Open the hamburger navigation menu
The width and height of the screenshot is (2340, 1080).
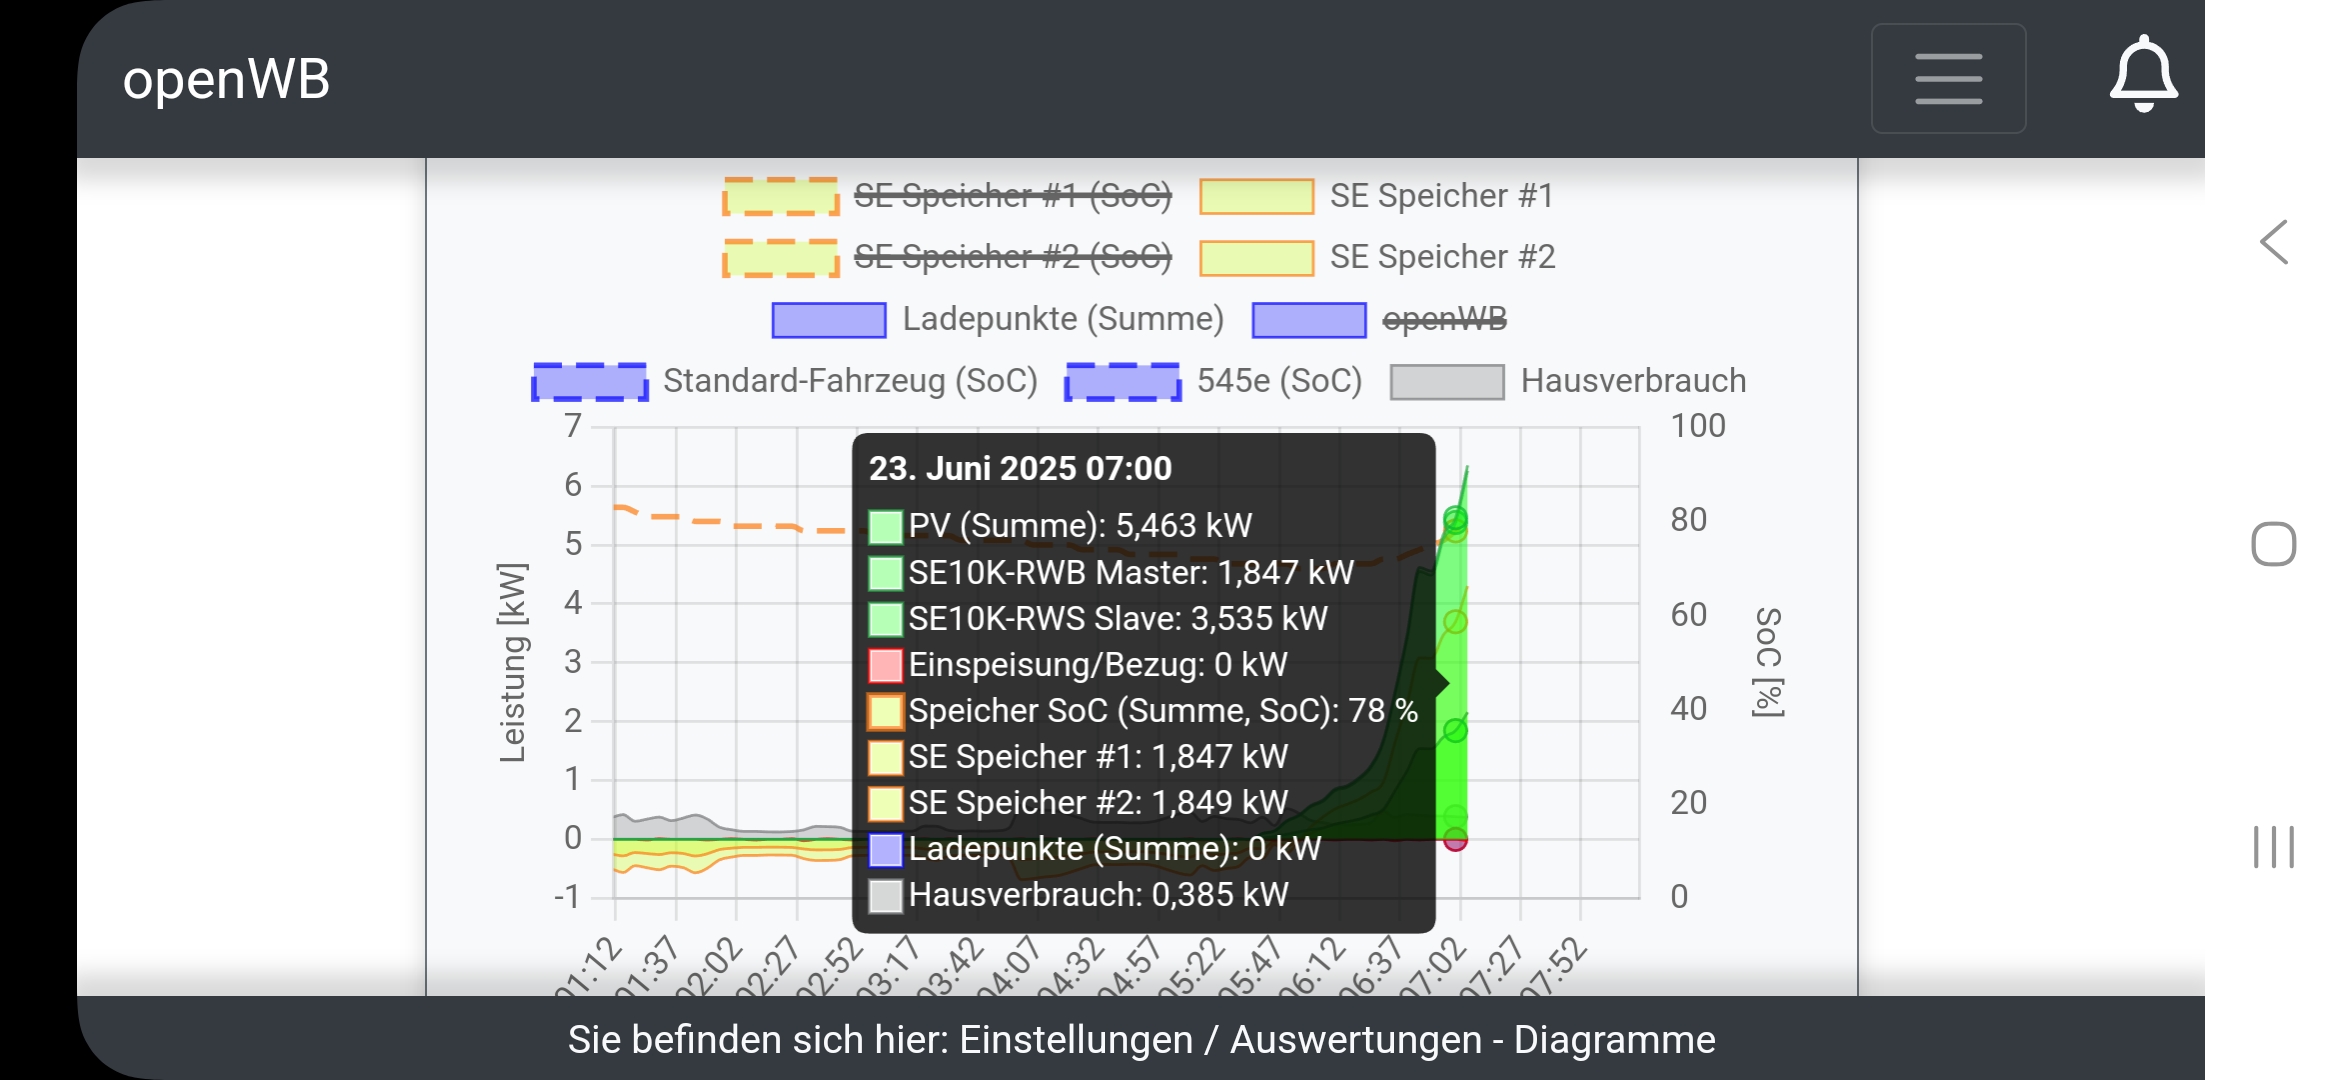[x=1948, y=78]
